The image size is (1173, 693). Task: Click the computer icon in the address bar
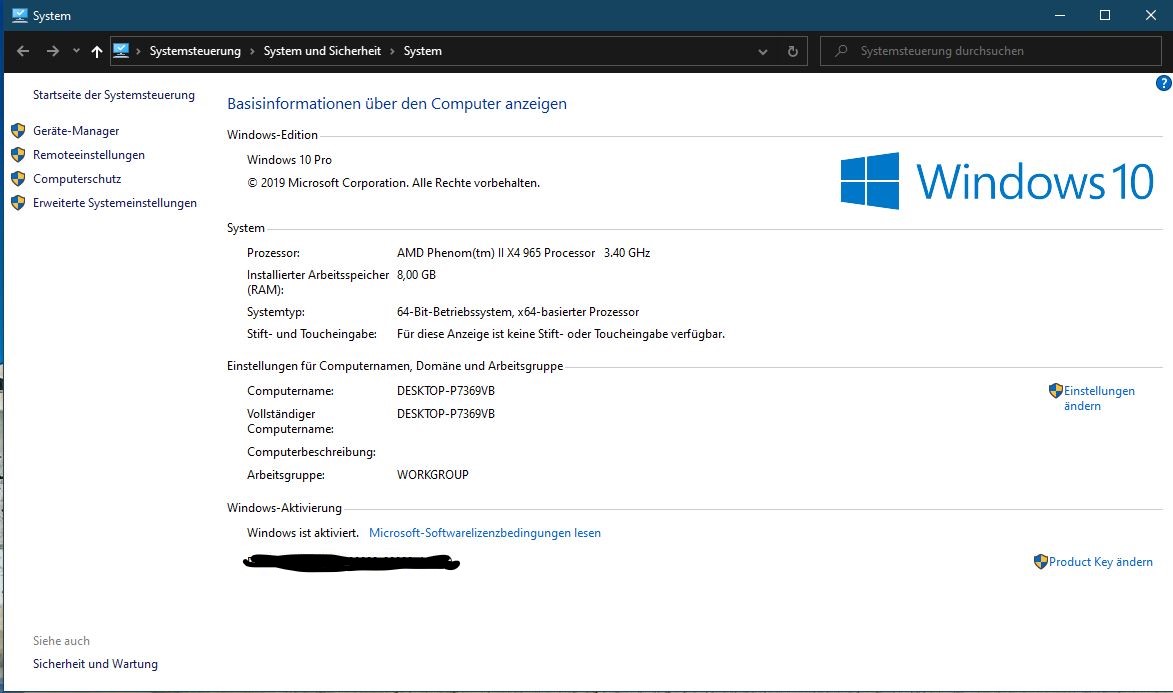click(x=121, y=51)
